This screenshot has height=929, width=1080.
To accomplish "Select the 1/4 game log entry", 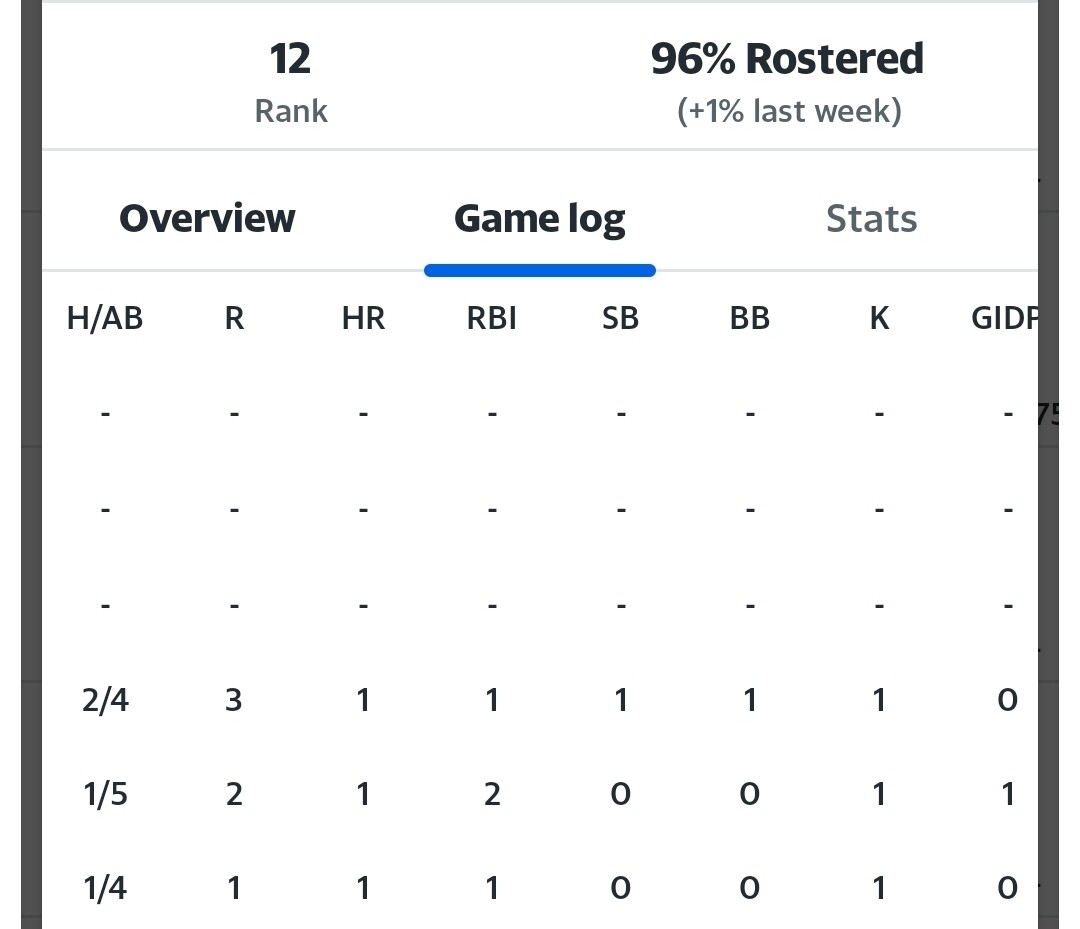I will click(105, 888).
